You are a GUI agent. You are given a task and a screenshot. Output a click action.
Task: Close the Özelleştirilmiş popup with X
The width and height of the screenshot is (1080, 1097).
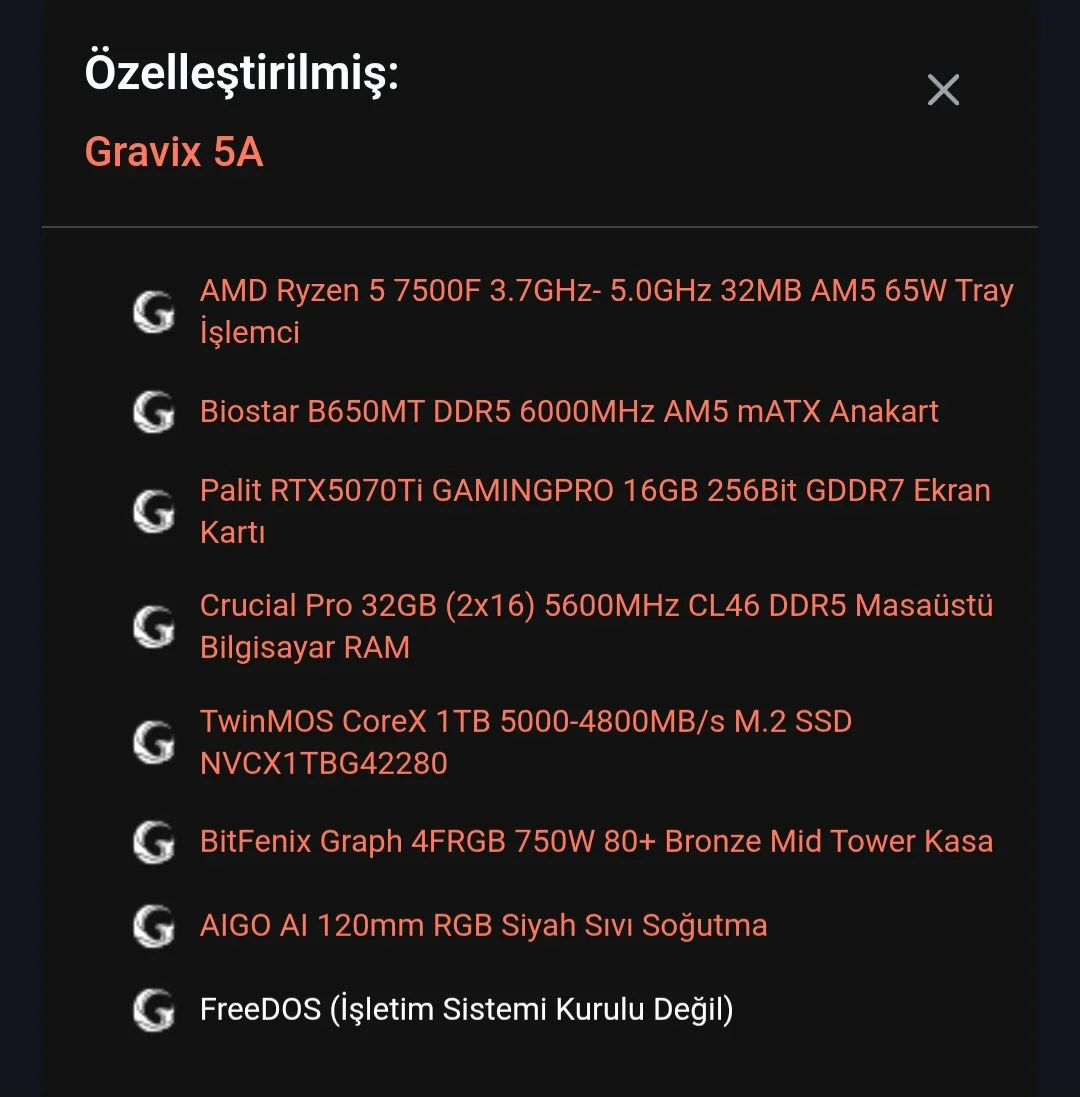click(x=943, y=90)
